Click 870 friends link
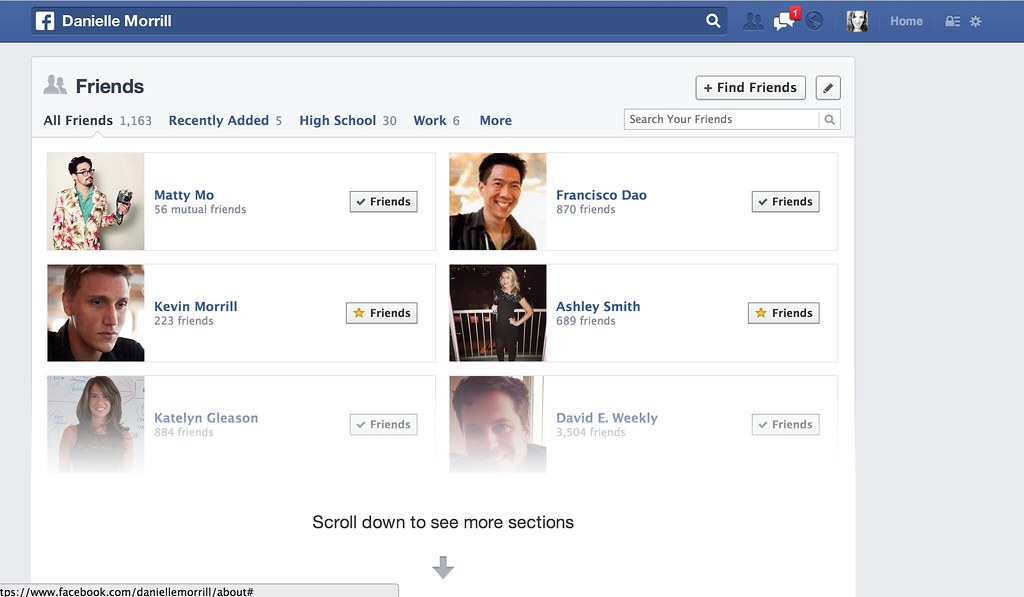 586,210
